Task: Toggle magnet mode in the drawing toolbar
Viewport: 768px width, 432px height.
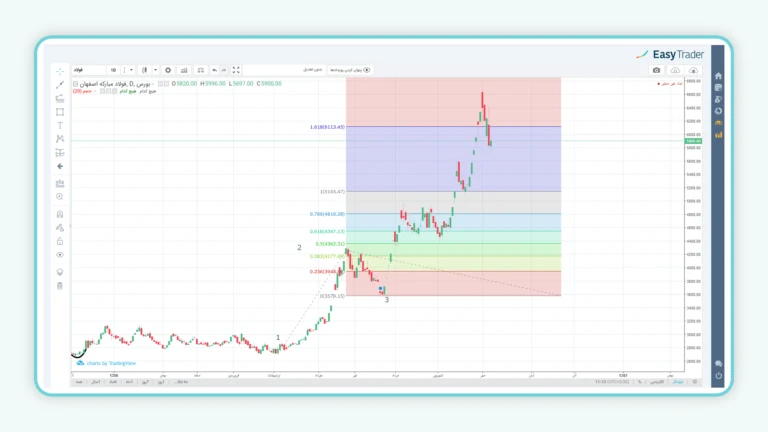Action: pyautogui.click(x=60, y=215)
